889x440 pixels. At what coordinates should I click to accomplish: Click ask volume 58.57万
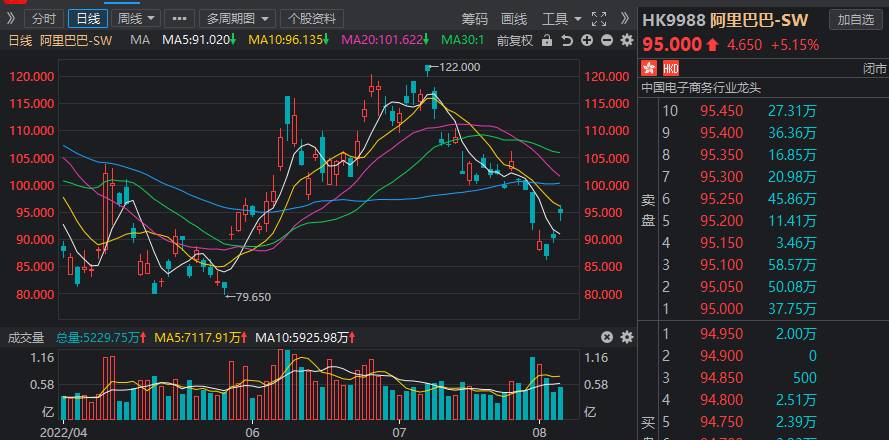coord(792,265)
